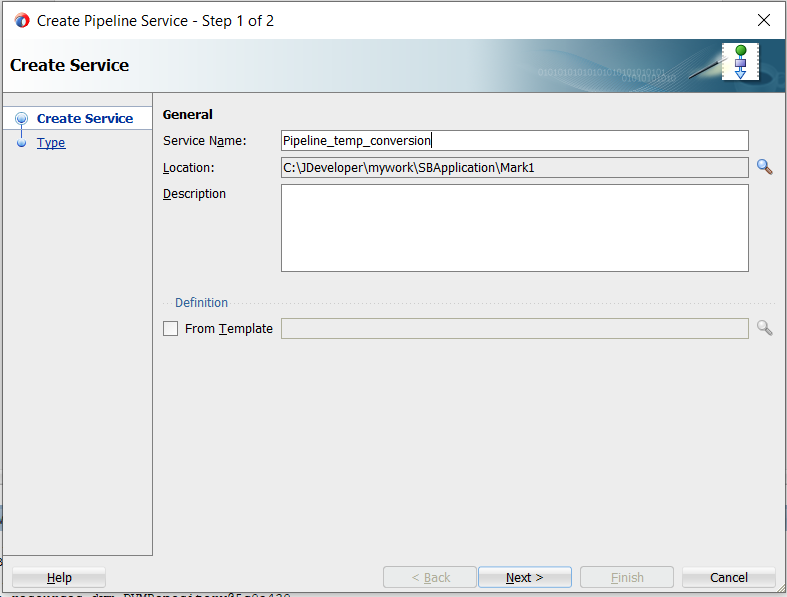Image resolution: width=787 pixels, height=597 pixels.
Task: Proceed with the Next button
Action: (525, 577)
